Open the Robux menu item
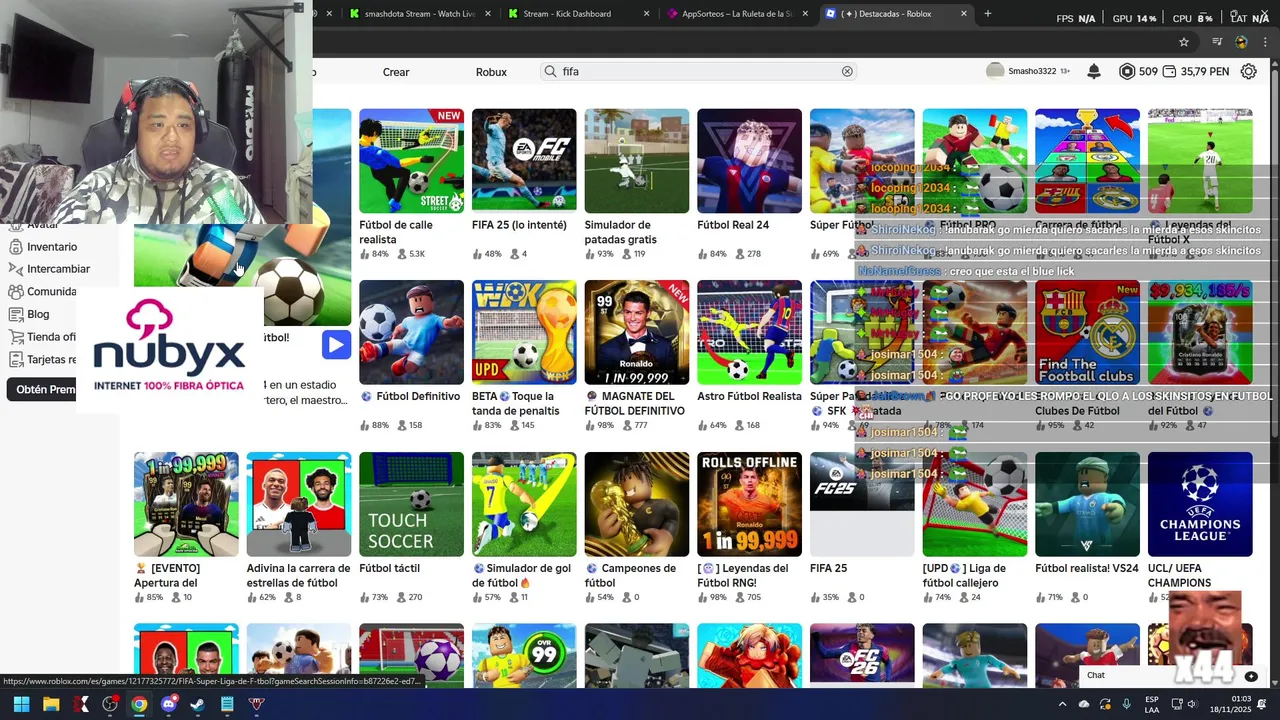The height and width of the screenshot is (720, 1280). pos(491,72)
